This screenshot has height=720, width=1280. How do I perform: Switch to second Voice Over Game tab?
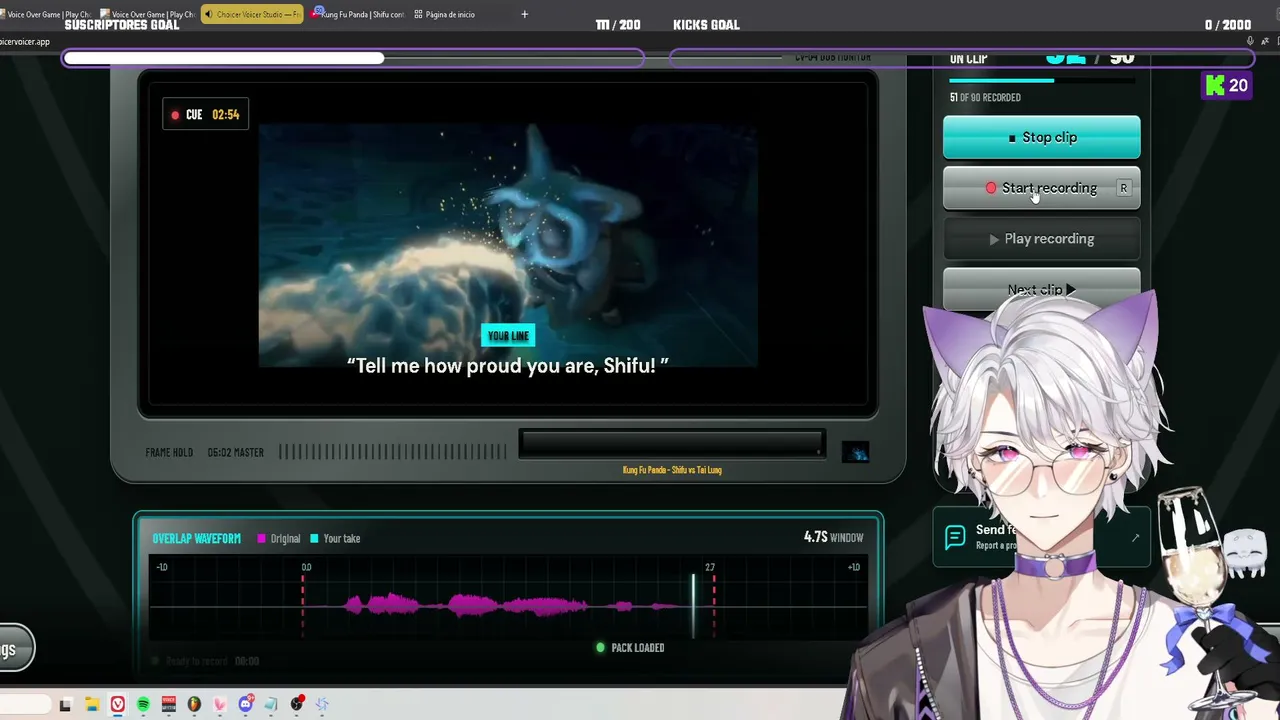click(148, 14)
